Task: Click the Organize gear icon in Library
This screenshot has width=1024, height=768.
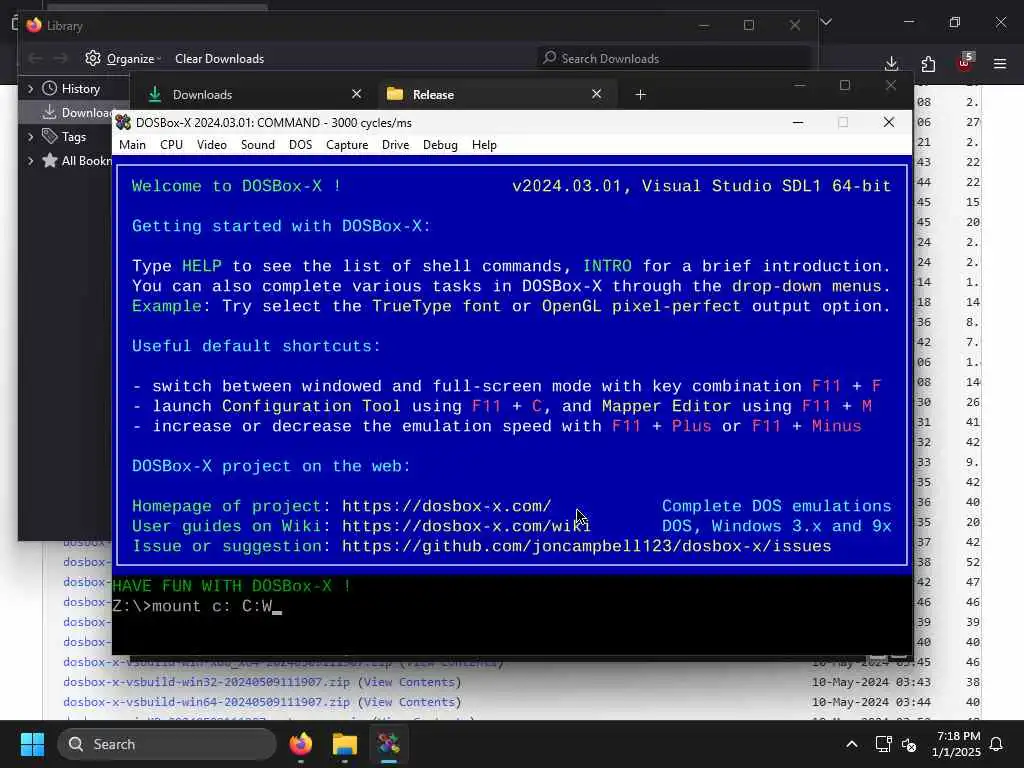Action: coord(93,58)
